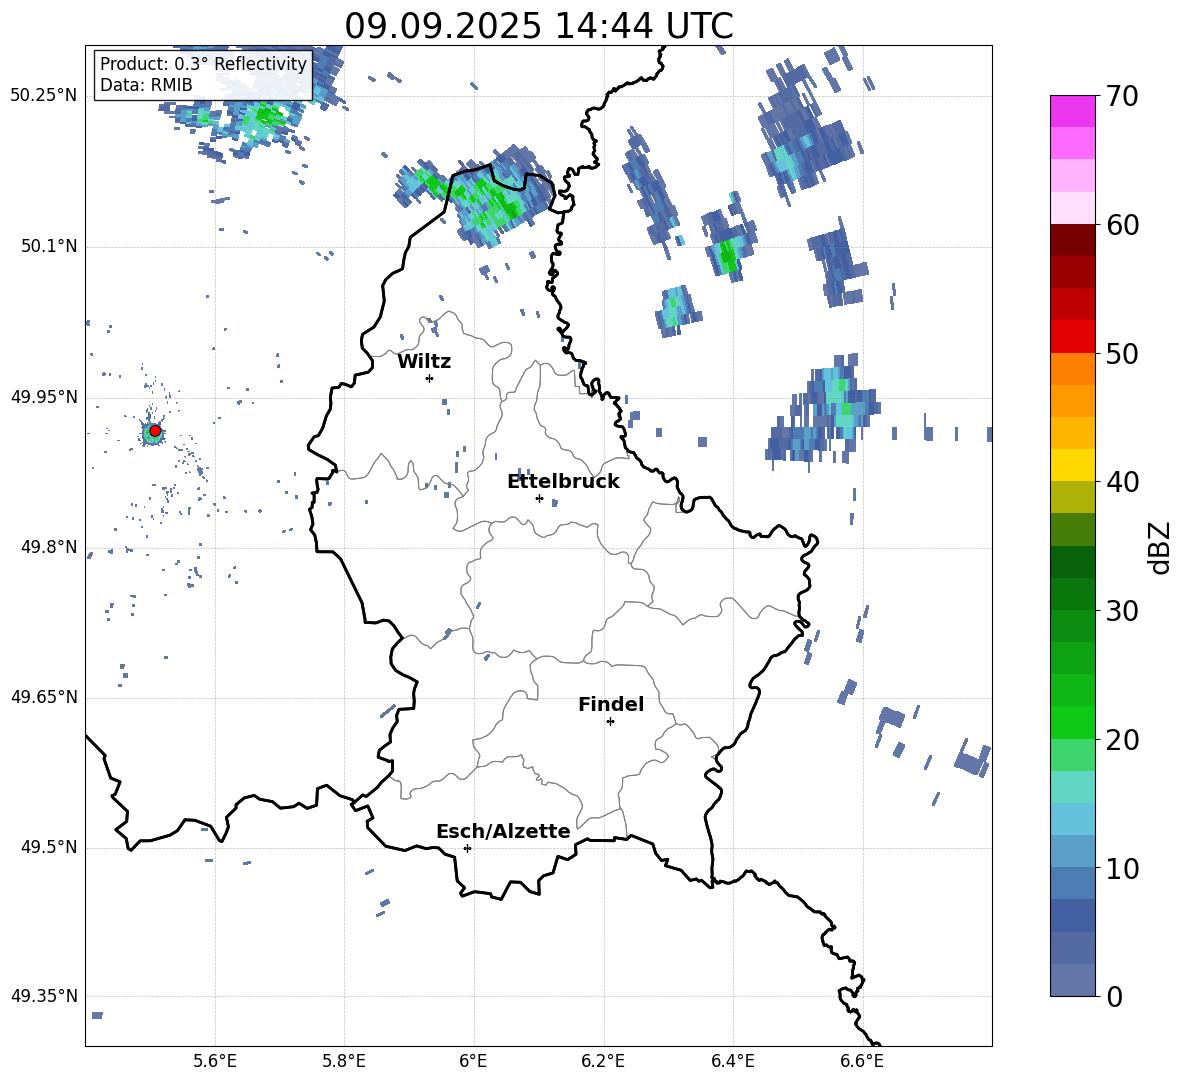Click the Findel city label
Screen dimensions: 1184x1081
tap(611, 704)
